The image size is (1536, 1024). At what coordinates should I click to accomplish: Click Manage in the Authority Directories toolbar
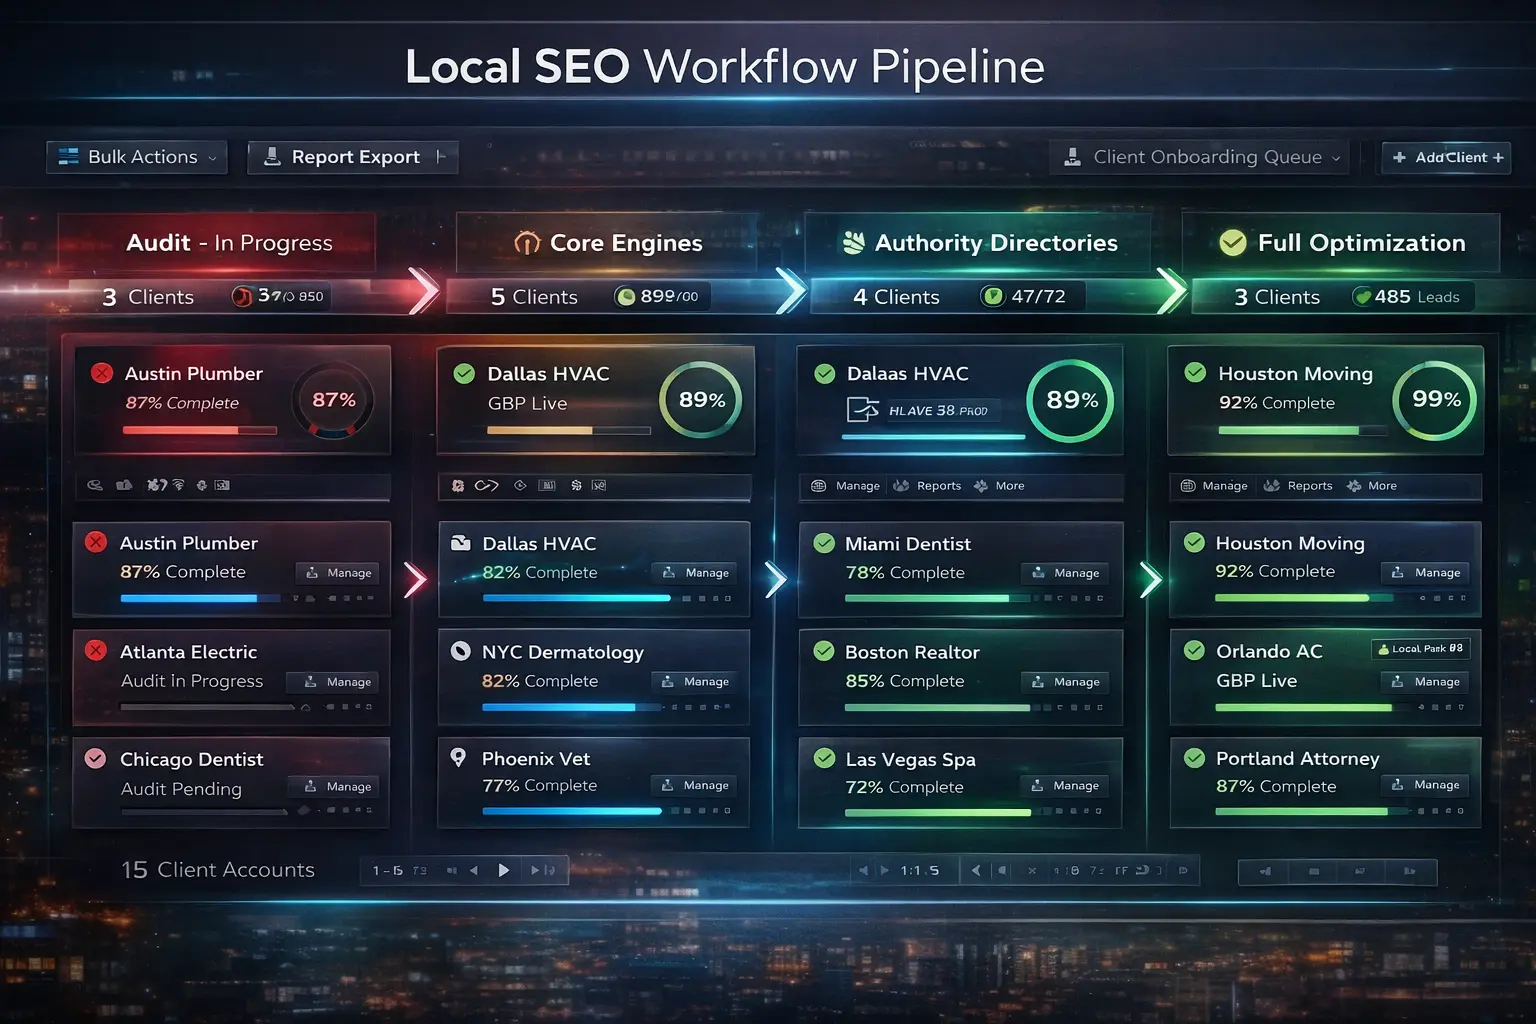(x=846, y=486)
